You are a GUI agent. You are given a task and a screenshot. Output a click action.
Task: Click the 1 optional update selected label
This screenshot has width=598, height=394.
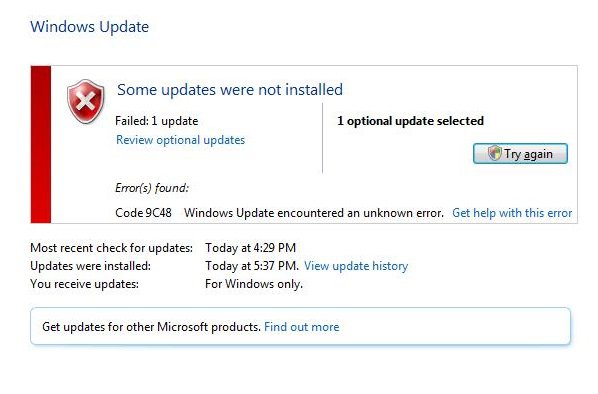[x=410, y=121]
